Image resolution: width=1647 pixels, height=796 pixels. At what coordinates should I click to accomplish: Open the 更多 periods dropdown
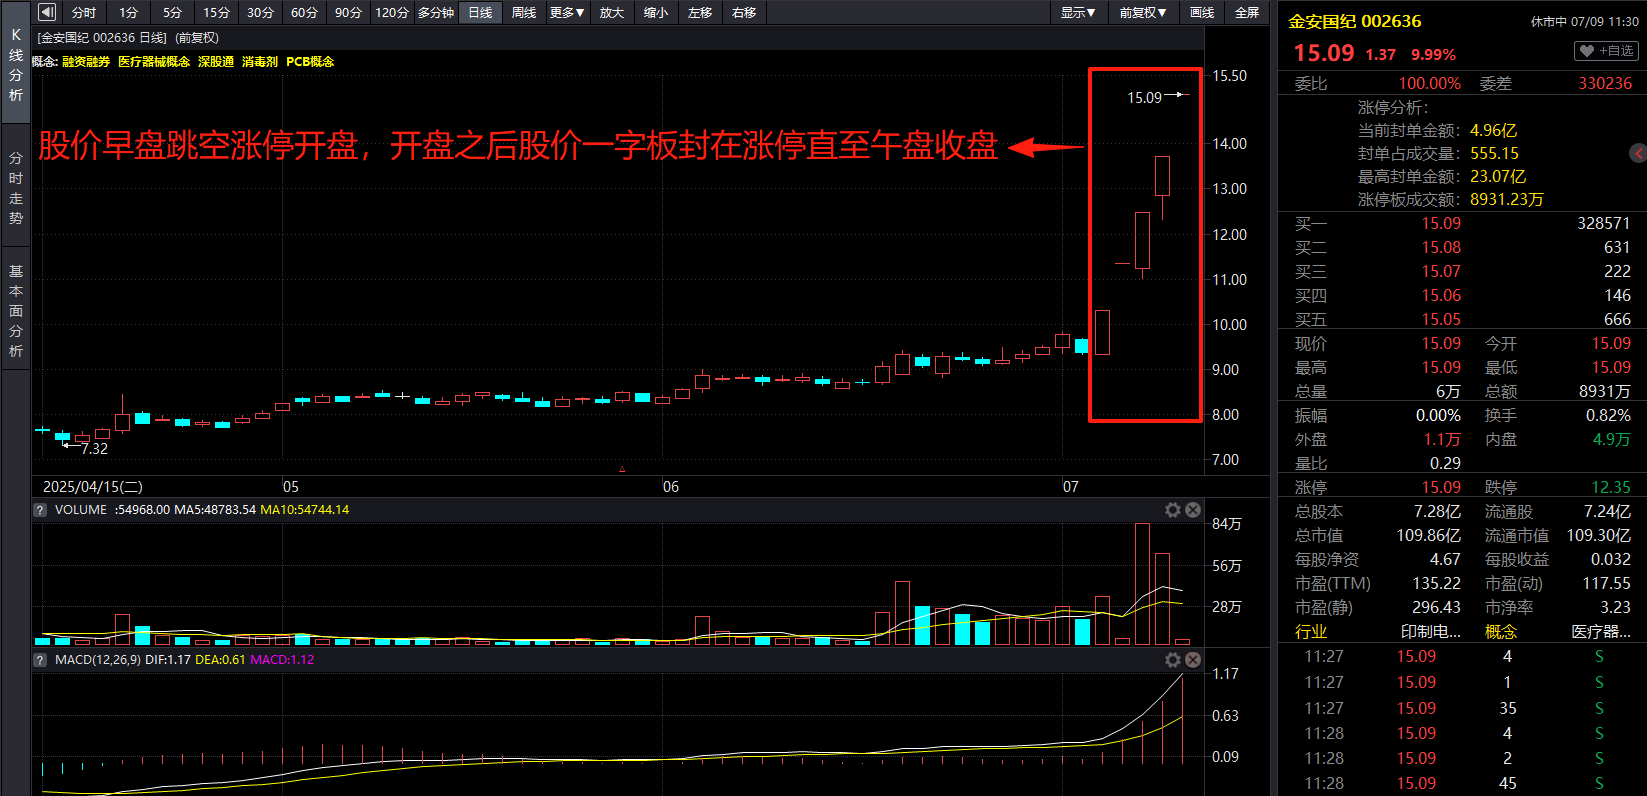point(567,12)
